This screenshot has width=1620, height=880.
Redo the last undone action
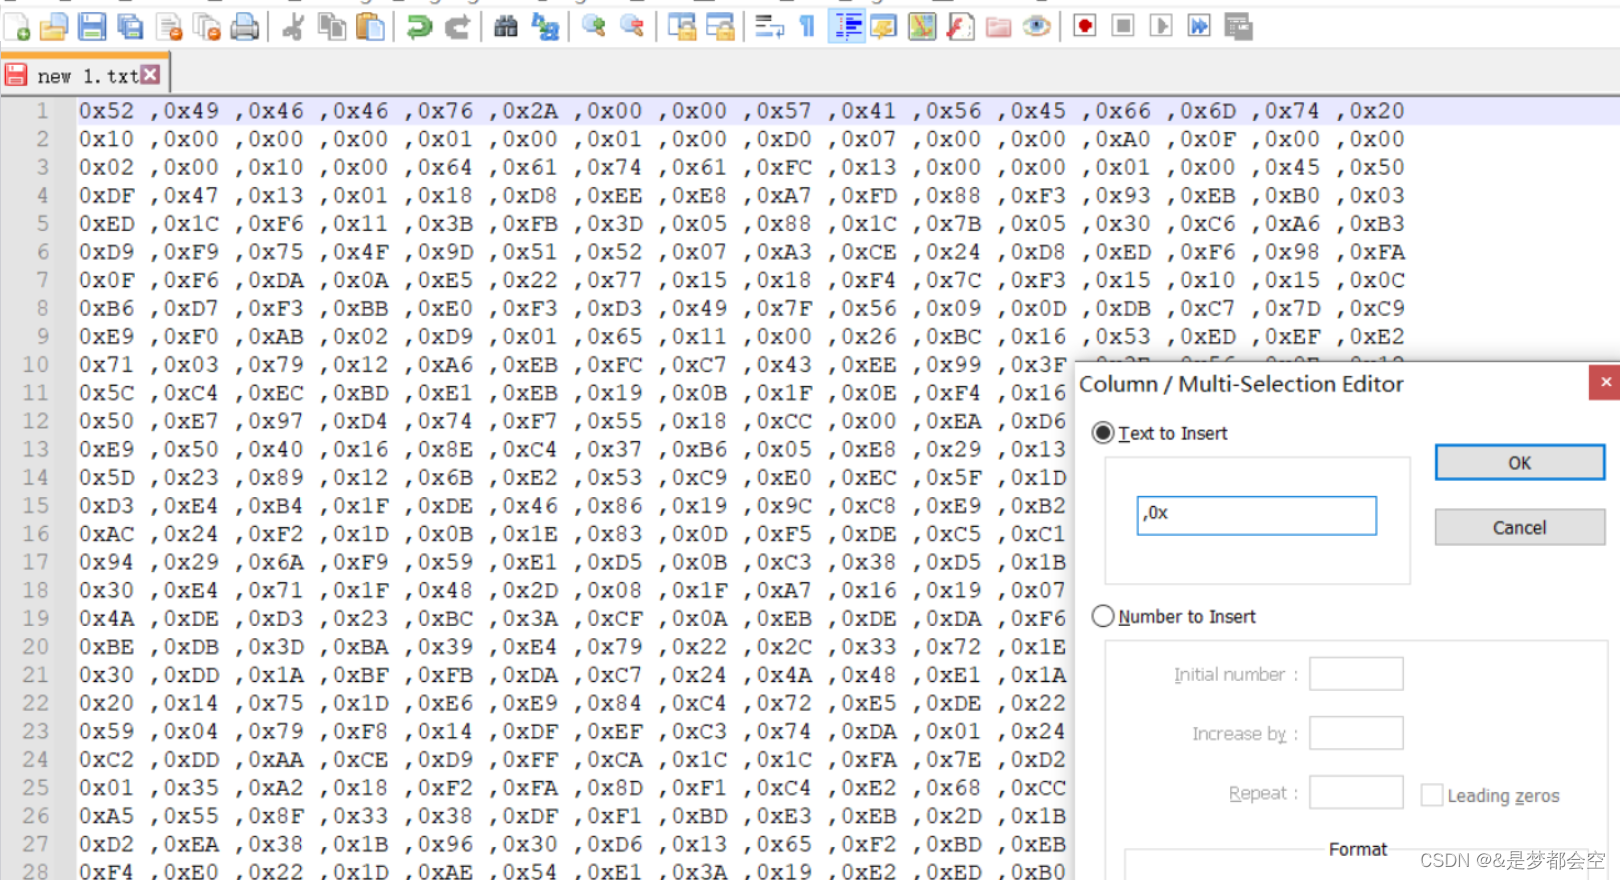tap(457, 27)
